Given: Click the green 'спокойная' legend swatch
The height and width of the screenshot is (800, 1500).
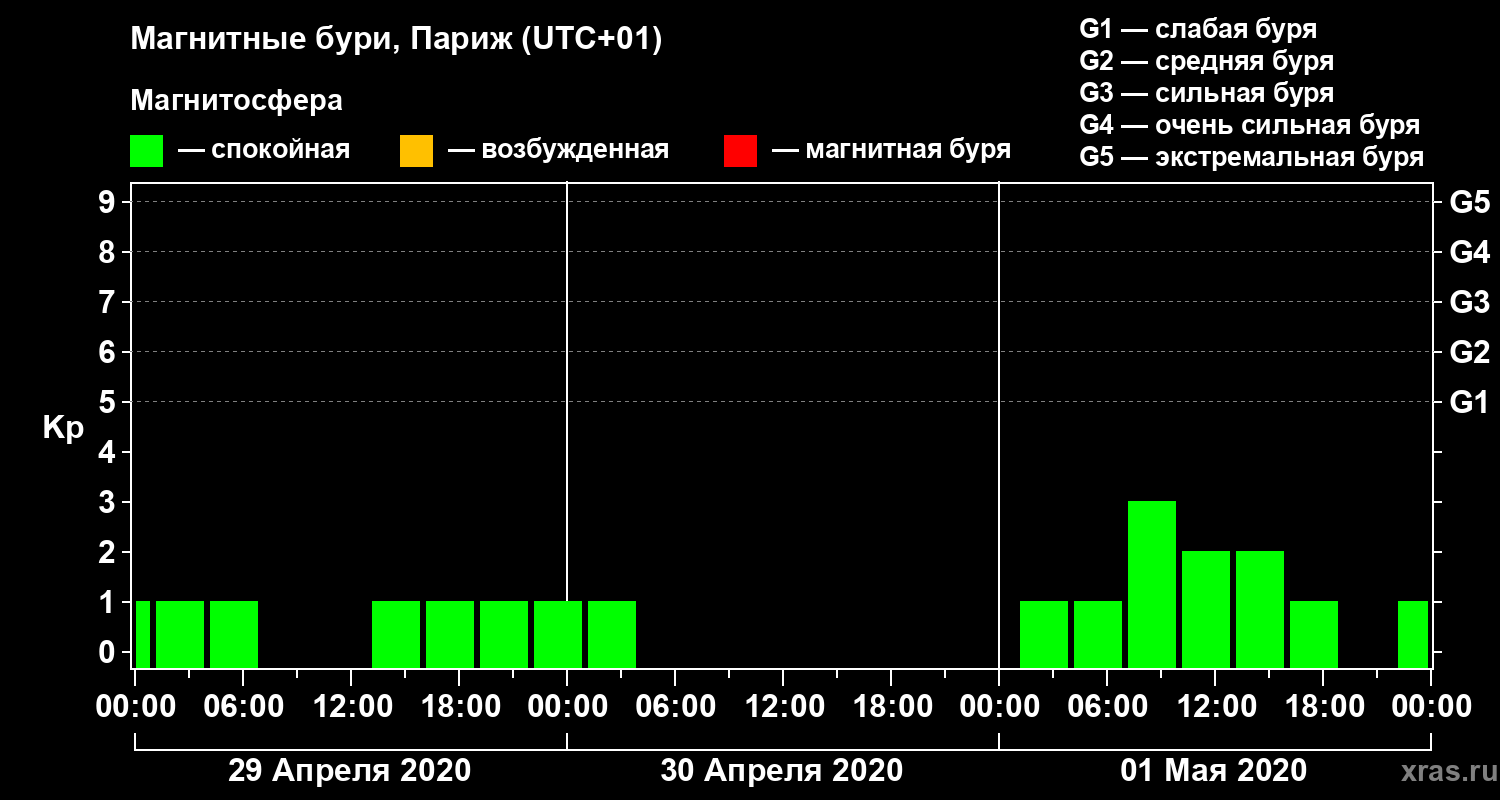Looking at the screenshot, I should tap(146, 150).
